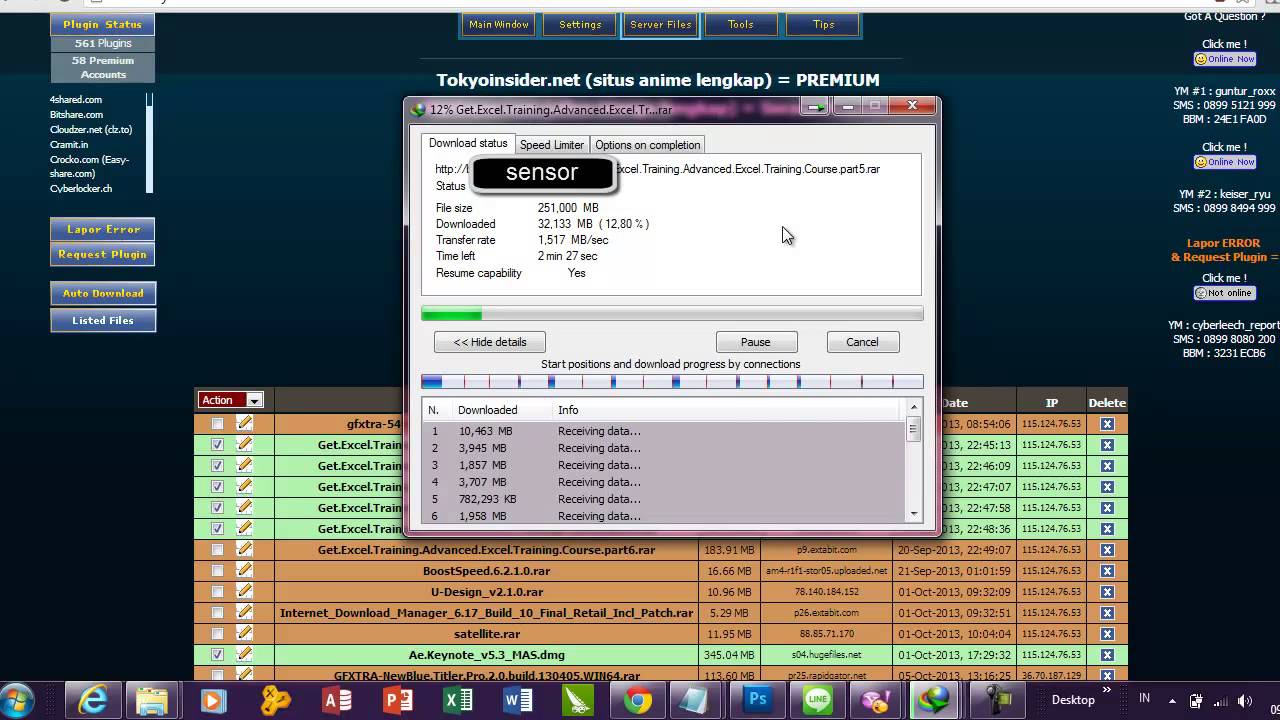The width and height of the screenshot is (1280, 720).
Task: Click the edit pencil for Ae.Keynote_v5.3_MAS.dmg
Action: 244,654
